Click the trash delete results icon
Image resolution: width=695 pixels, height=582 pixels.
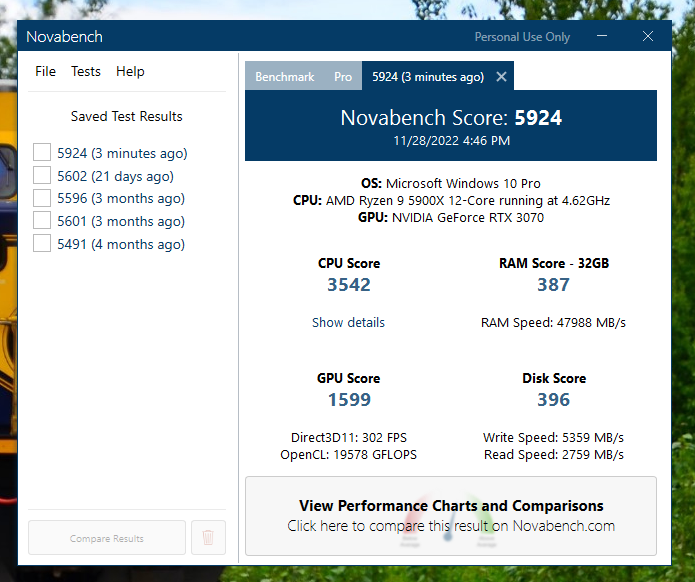pyautogui.click(x=208, y=537)
